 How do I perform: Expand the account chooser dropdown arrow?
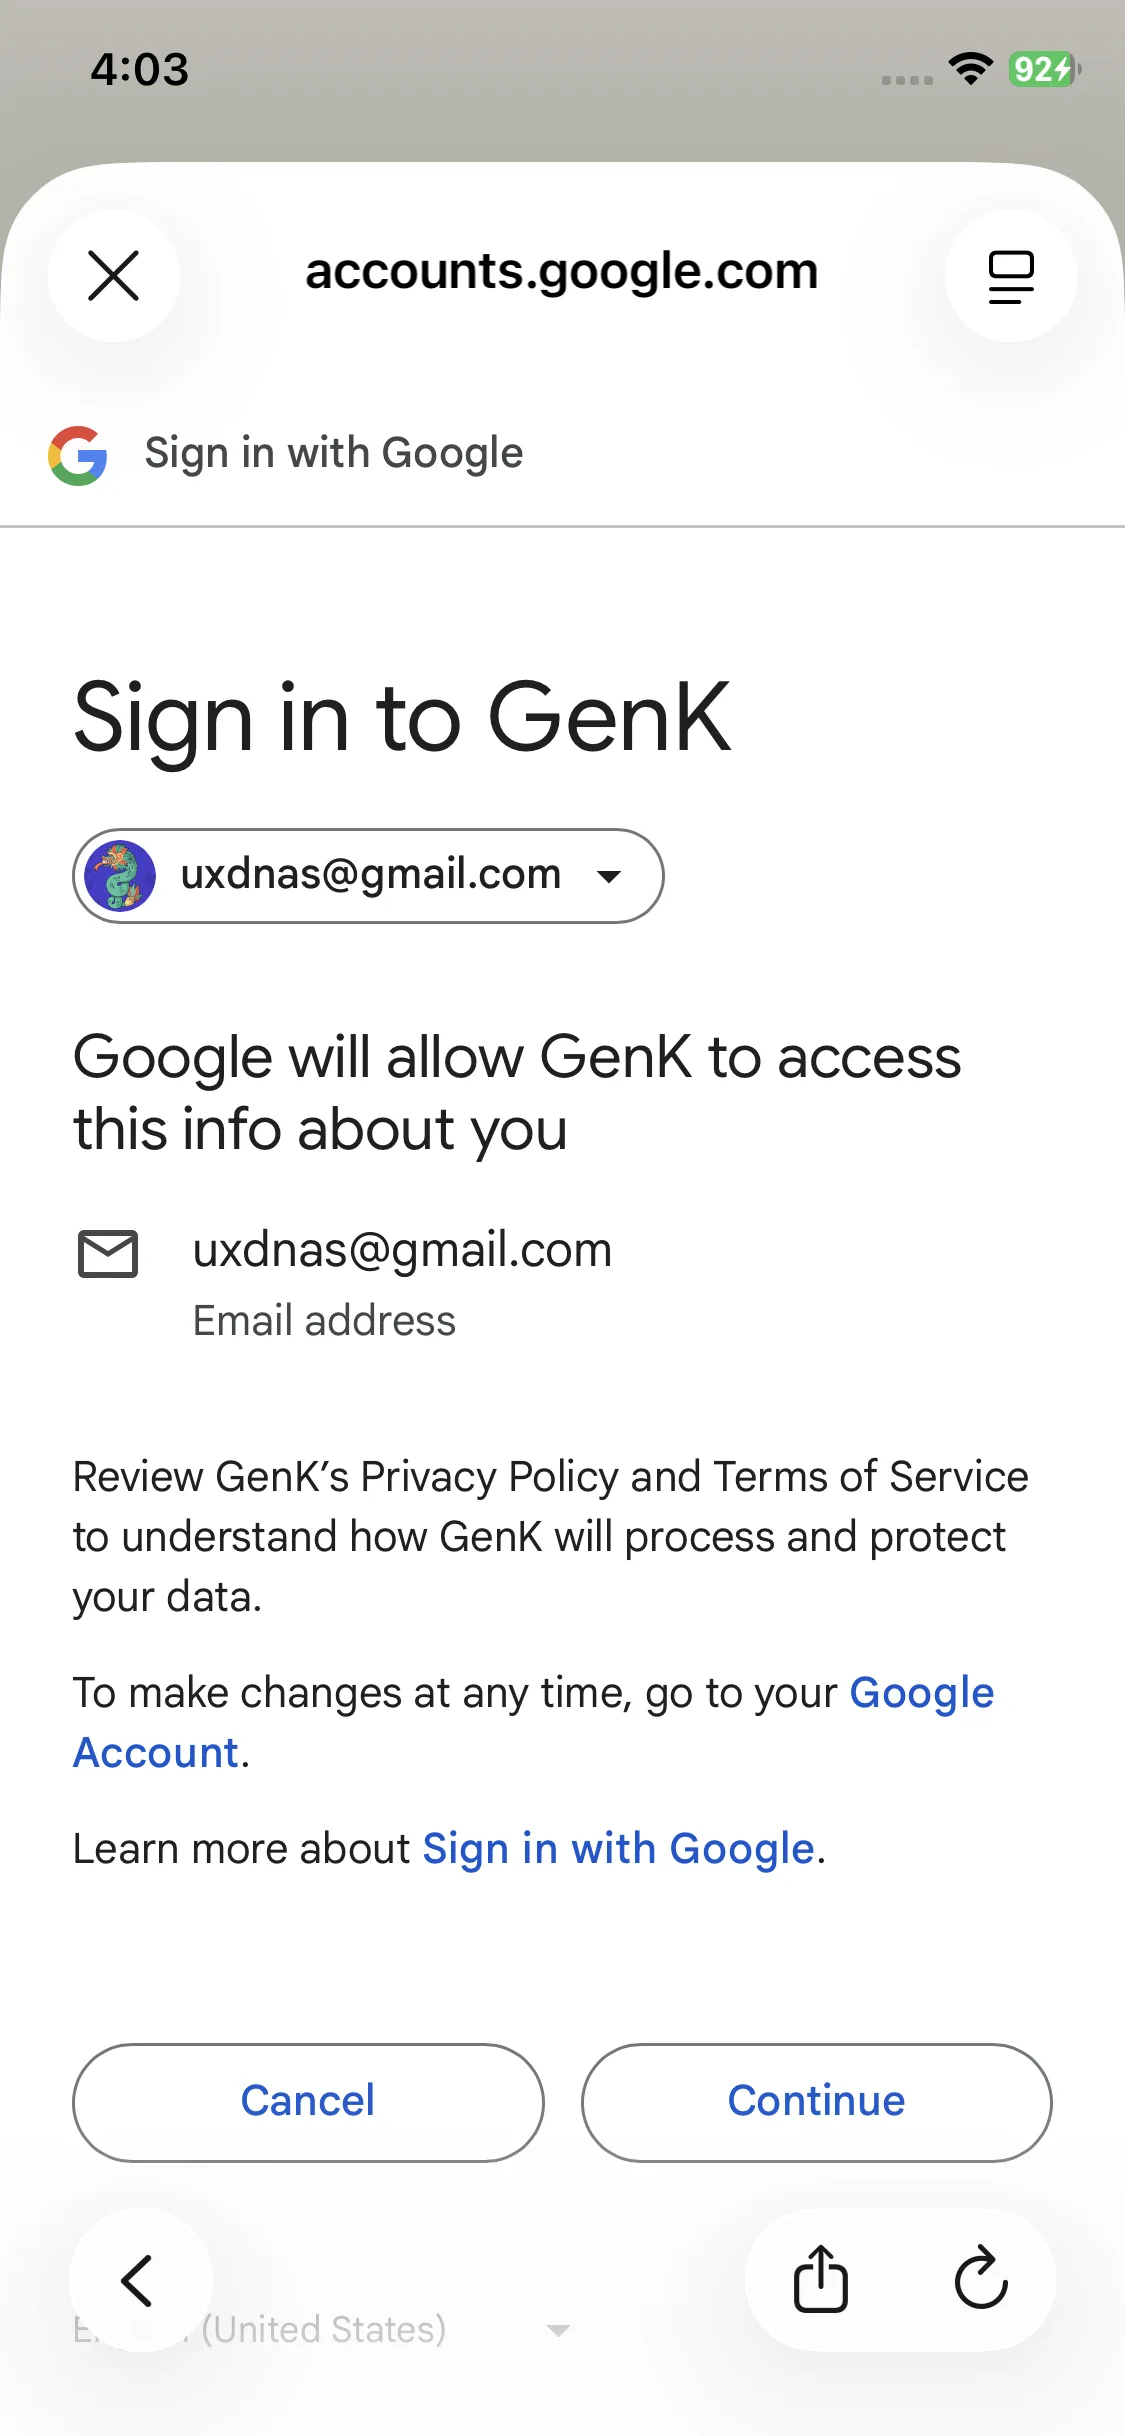pyautogui.click(x=608, y=877)
